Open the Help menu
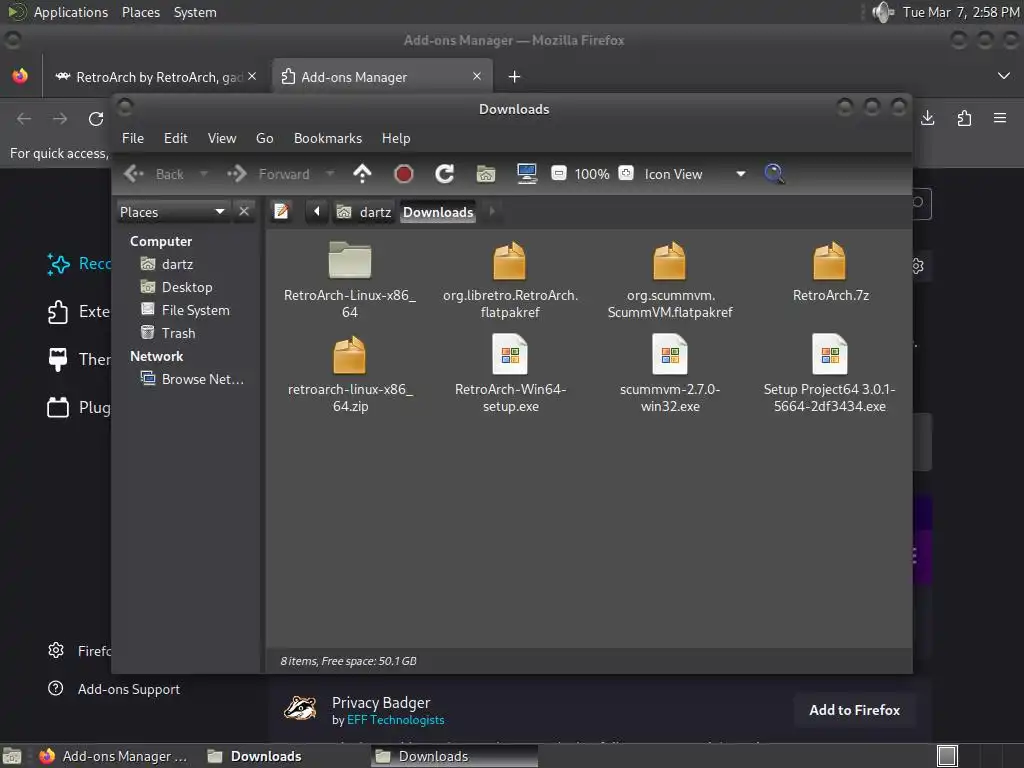Viewport: 1024px width, 768px height. pos(396,138)
